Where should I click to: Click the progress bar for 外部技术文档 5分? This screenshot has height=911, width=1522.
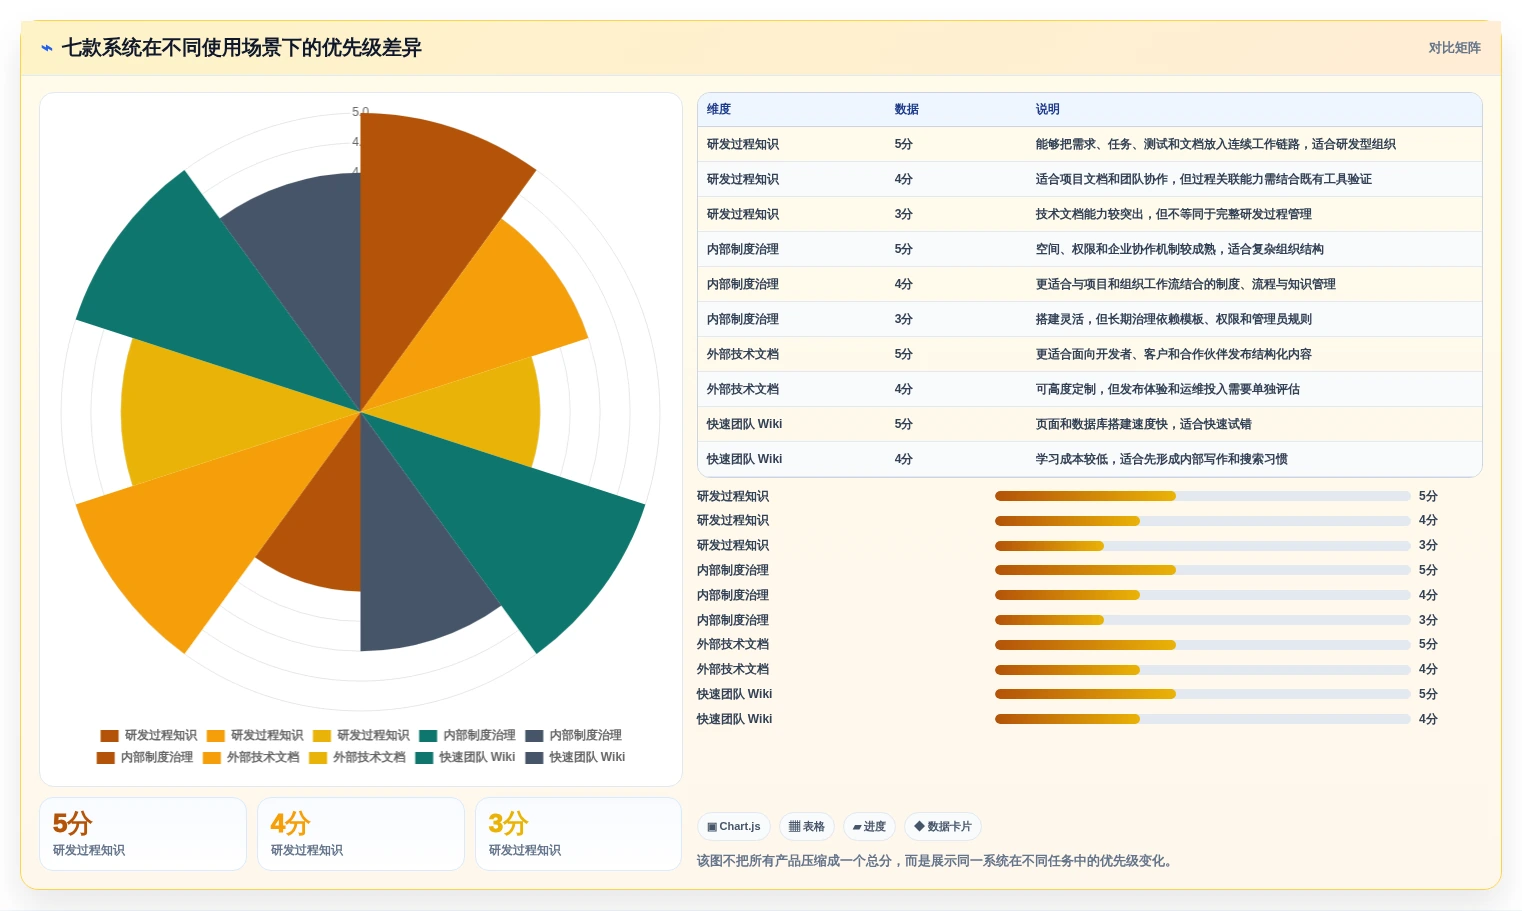point(1203,644)
